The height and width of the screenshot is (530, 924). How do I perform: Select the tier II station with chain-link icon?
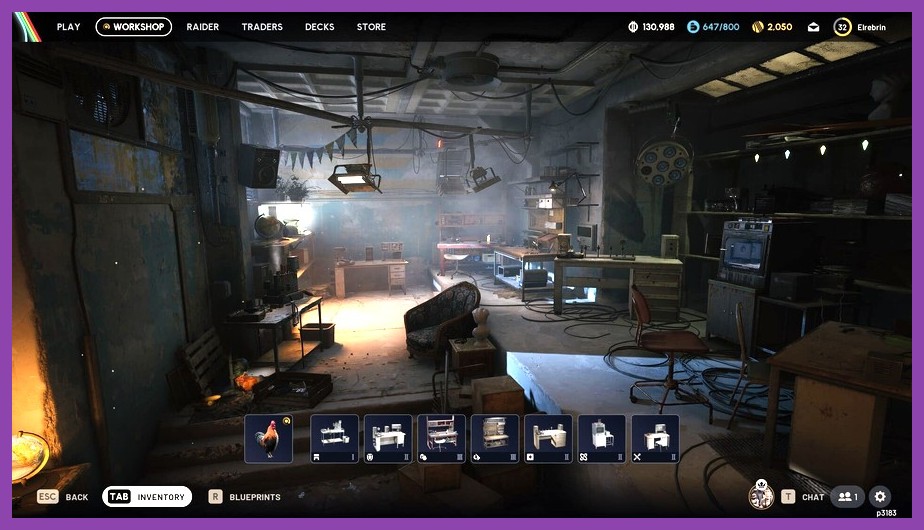(x=602, y=439)
